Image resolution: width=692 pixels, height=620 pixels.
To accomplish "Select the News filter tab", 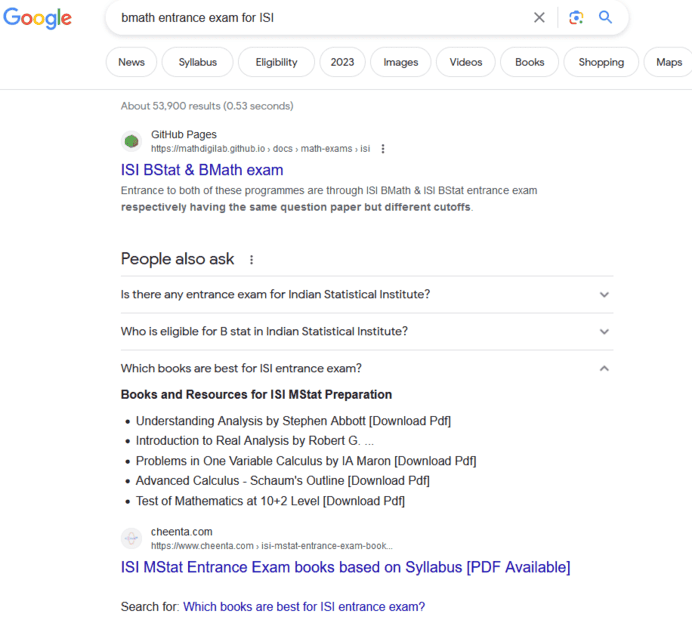I will [x=131, y=62].
